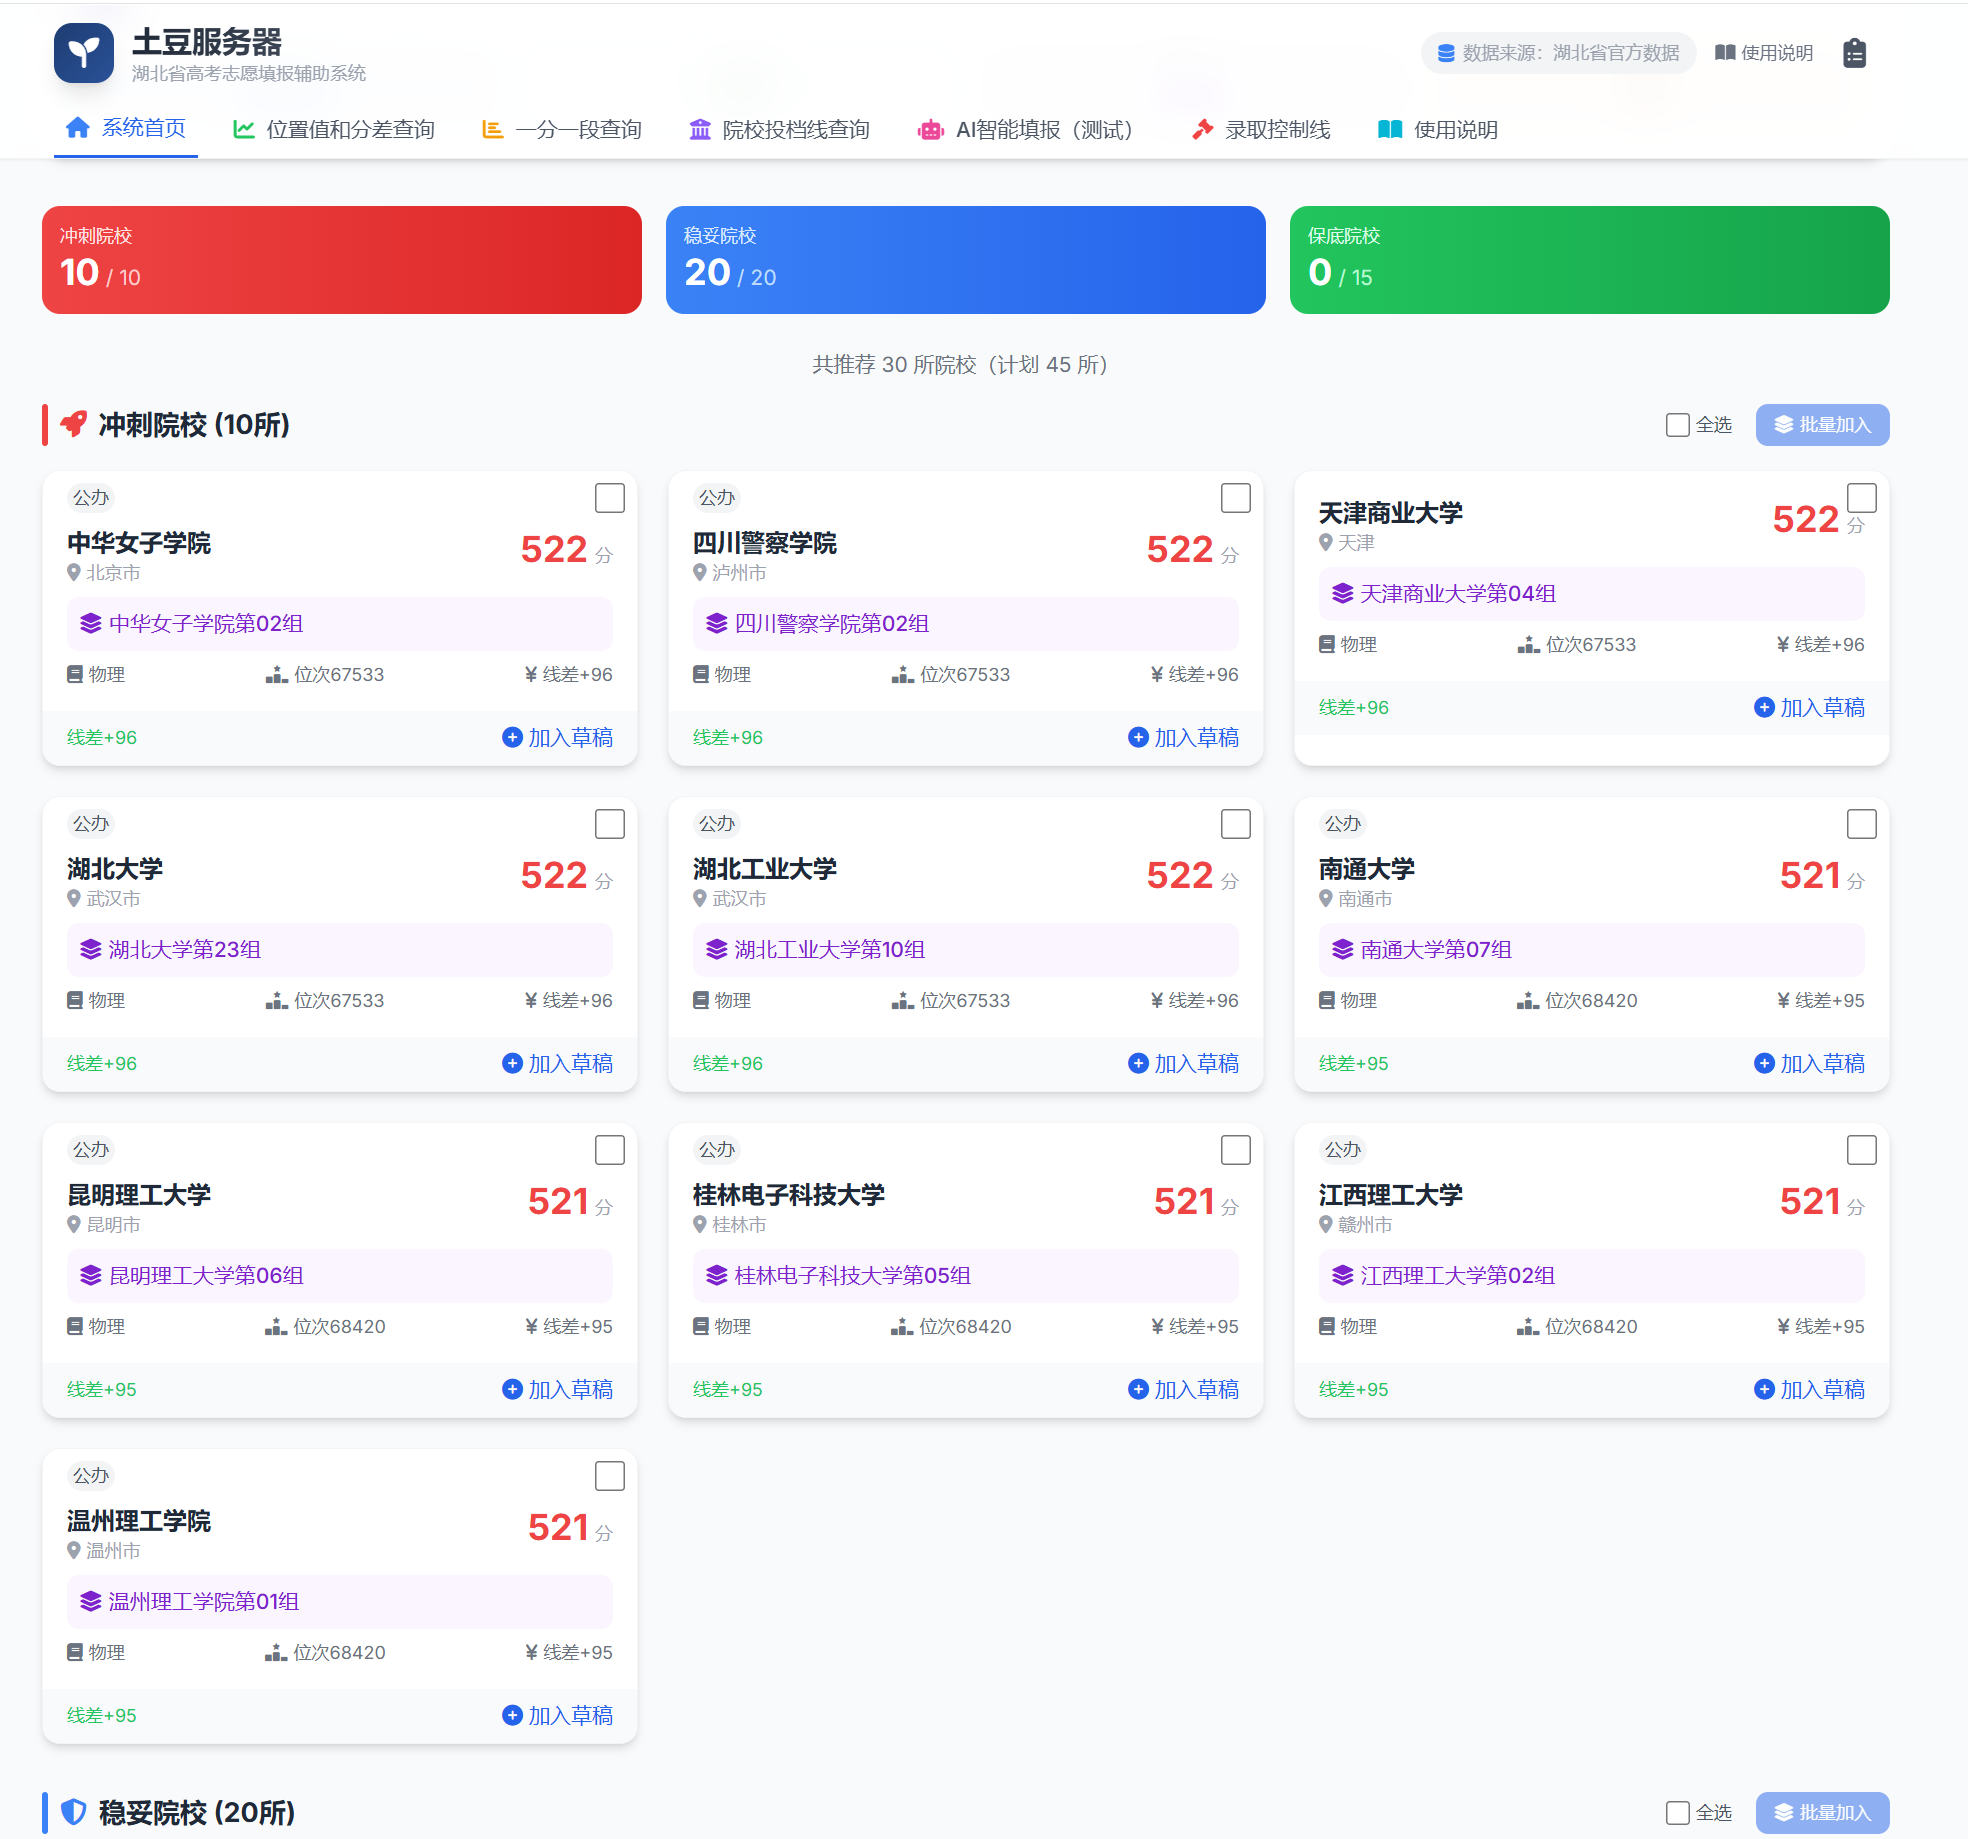Switch to 院校投档线查询 tab

(x=780, y=129)
